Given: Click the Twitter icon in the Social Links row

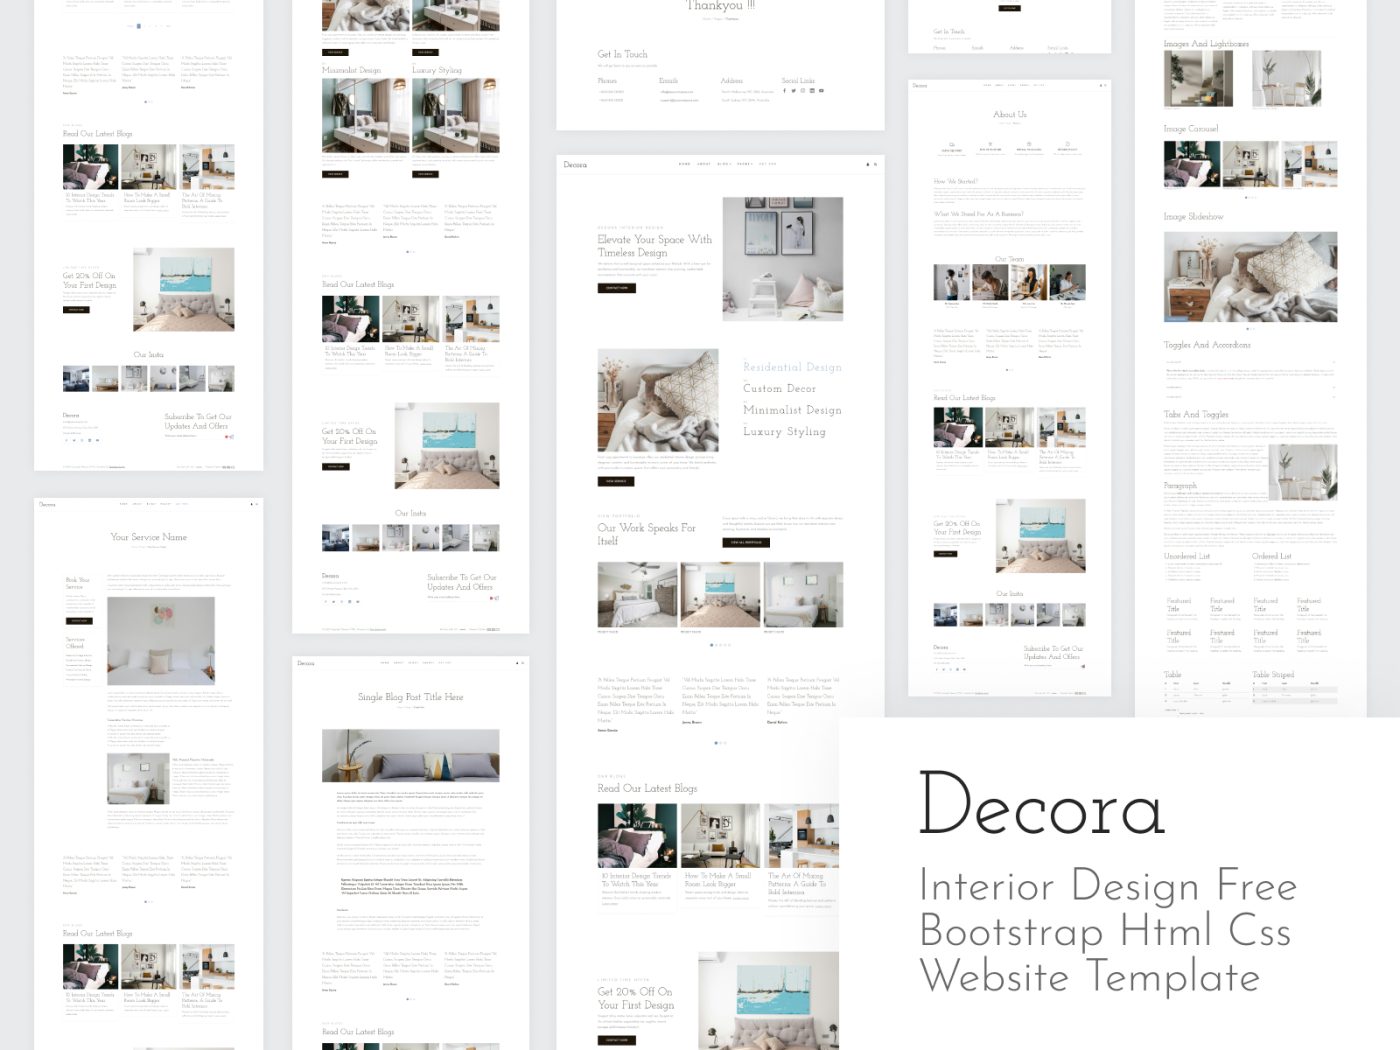Looking at the screenshot, I should [793, 90].
